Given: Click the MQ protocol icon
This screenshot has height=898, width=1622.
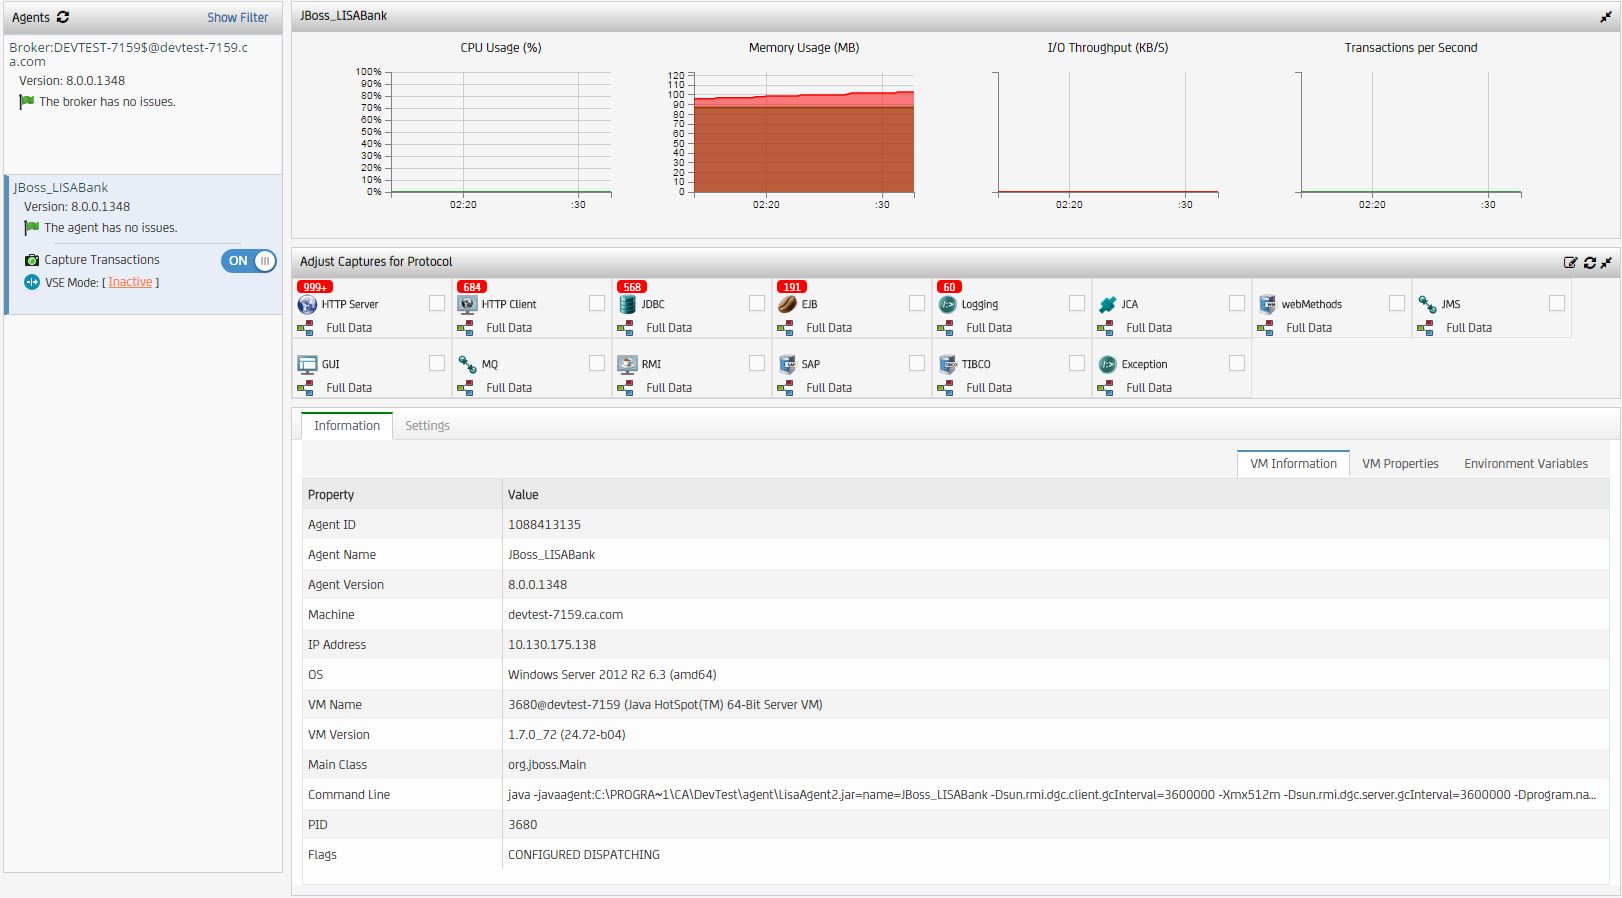Looking at the screenshot, I should pyautogui.click(x=467, y=364).
